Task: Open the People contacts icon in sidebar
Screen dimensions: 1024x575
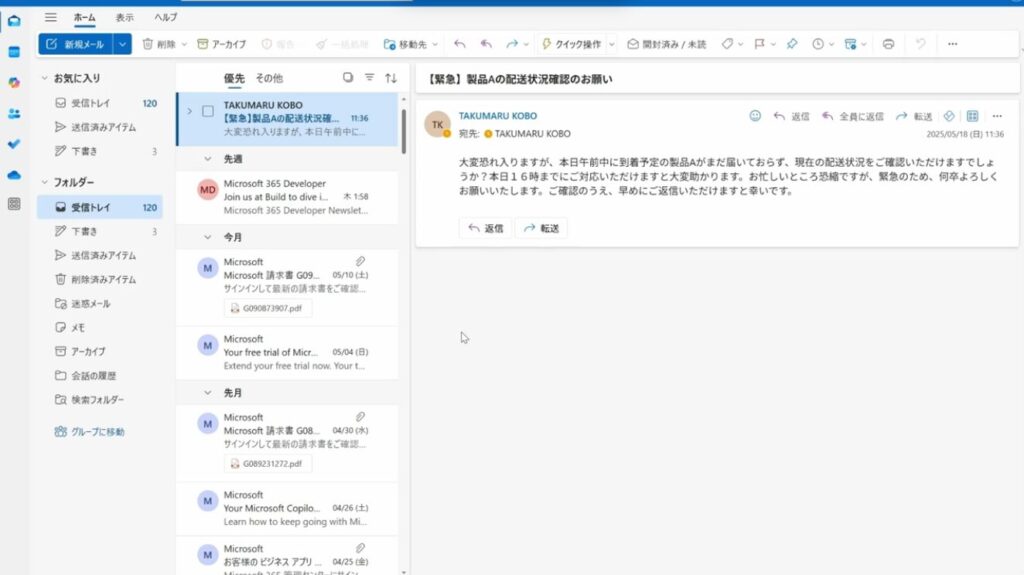Action: 14,113
